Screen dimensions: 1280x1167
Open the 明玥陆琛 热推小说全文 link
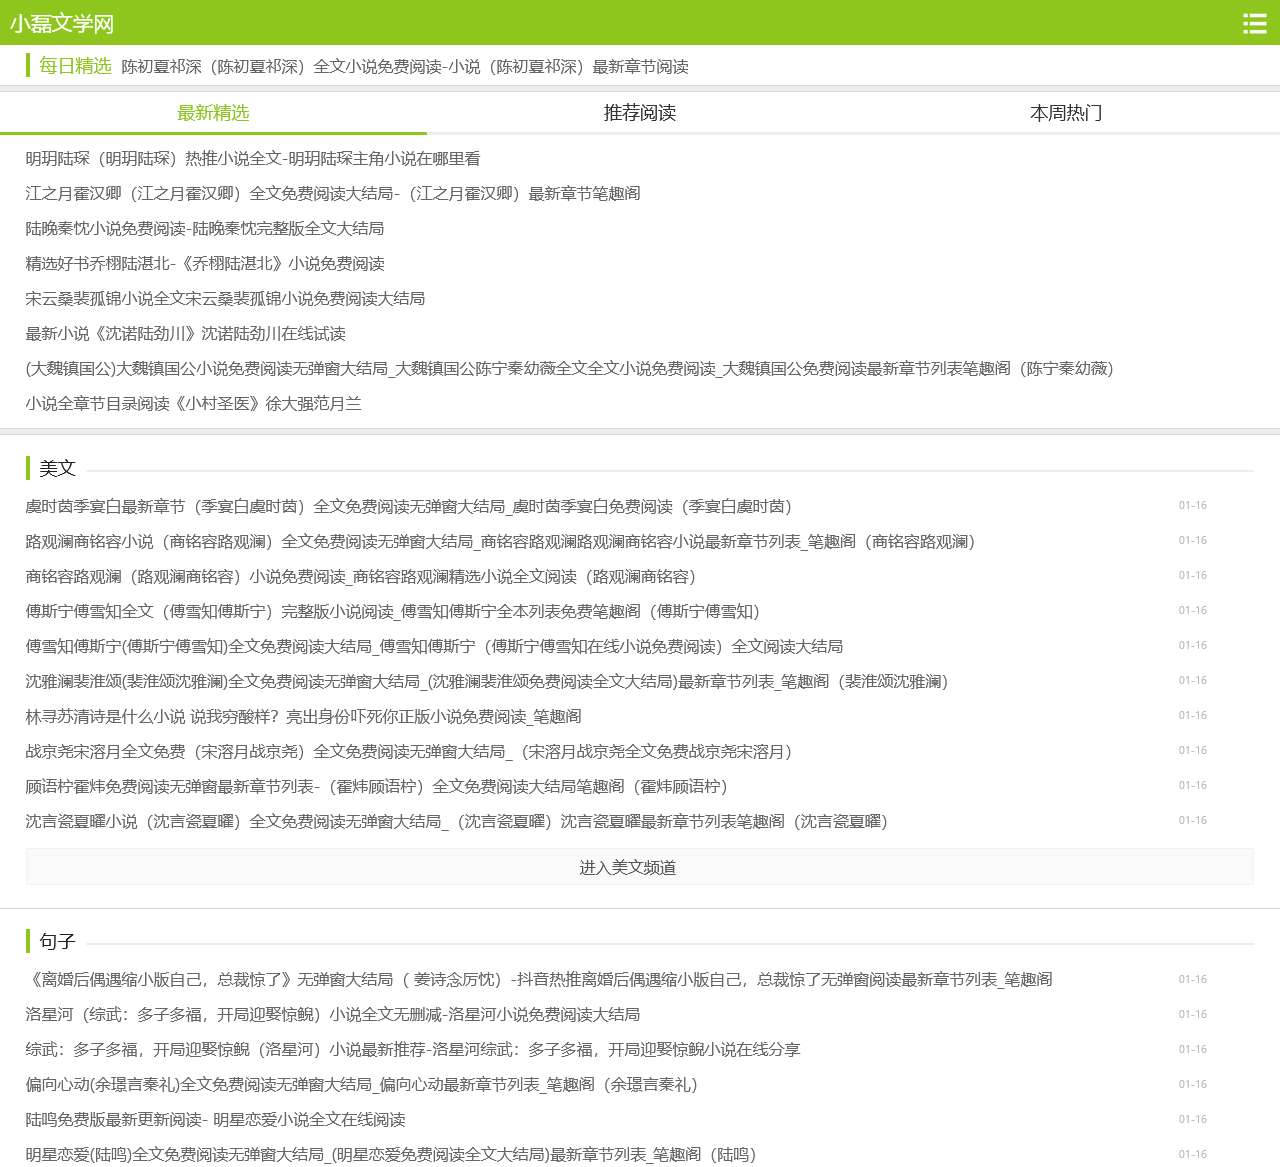click(x=253, y=159)
